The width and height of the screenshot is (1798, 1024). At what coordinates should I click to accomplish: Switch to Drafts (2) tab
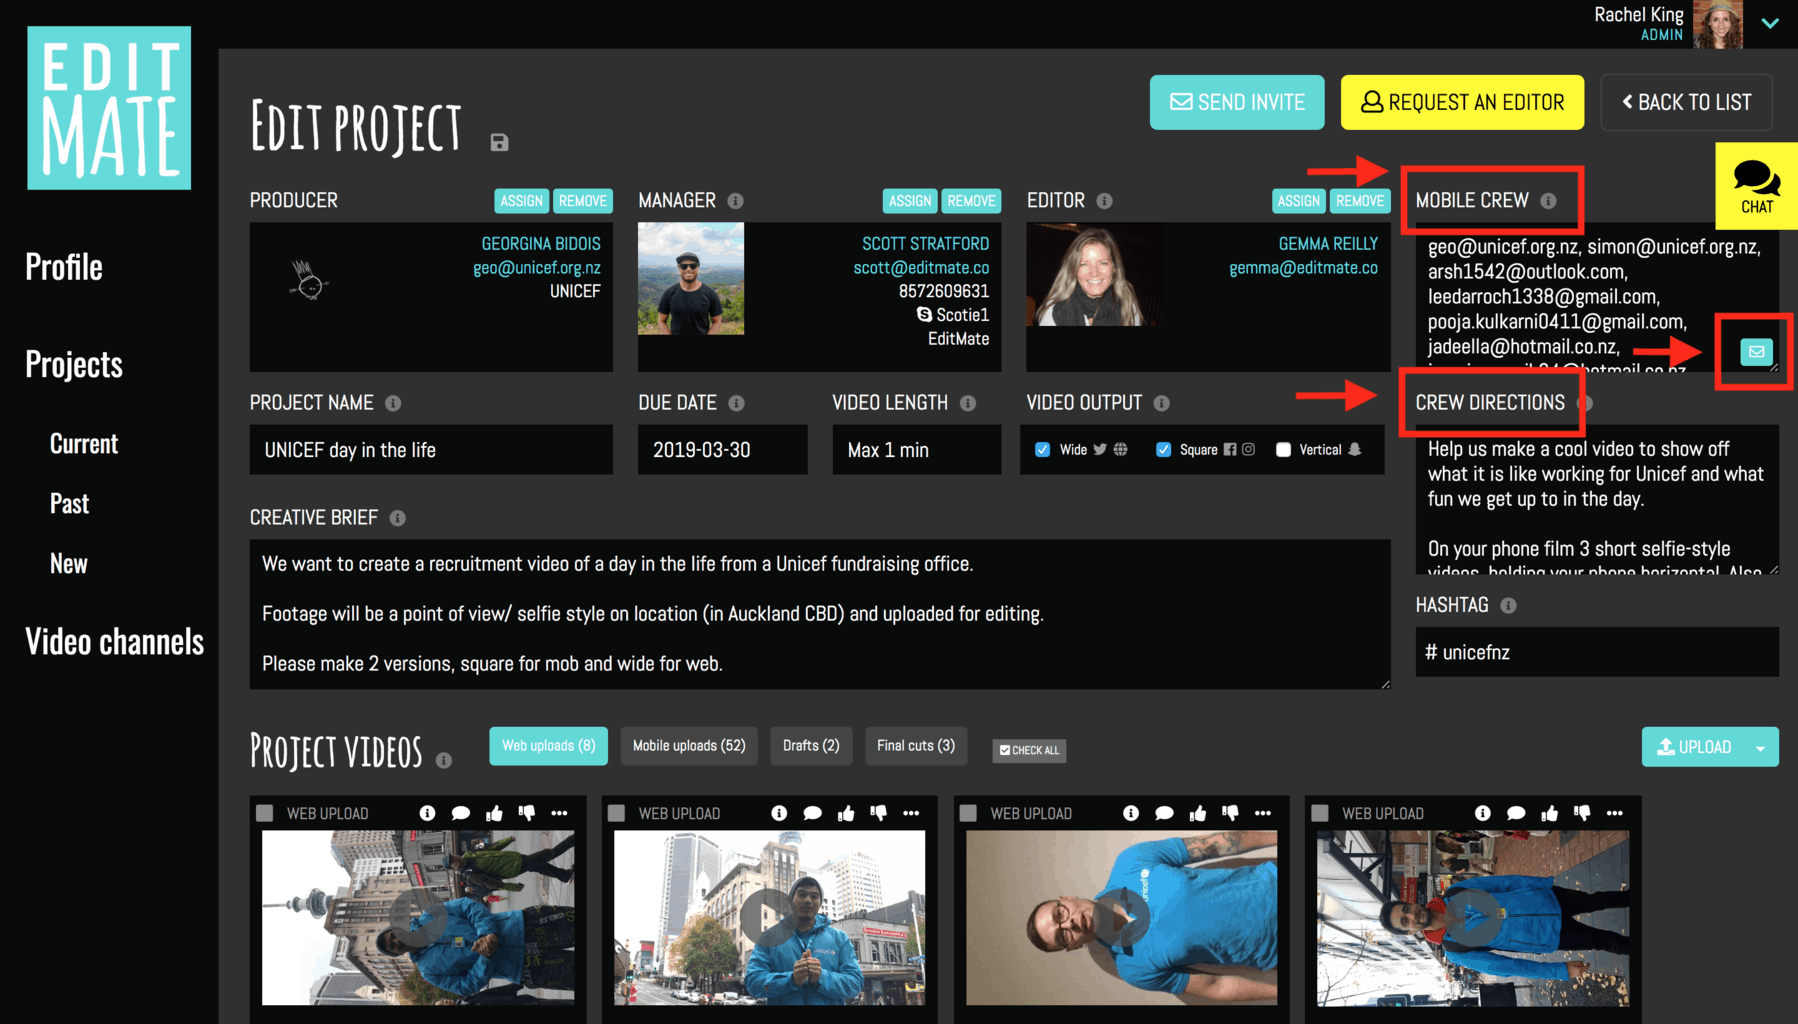click(x=811, y=746)
